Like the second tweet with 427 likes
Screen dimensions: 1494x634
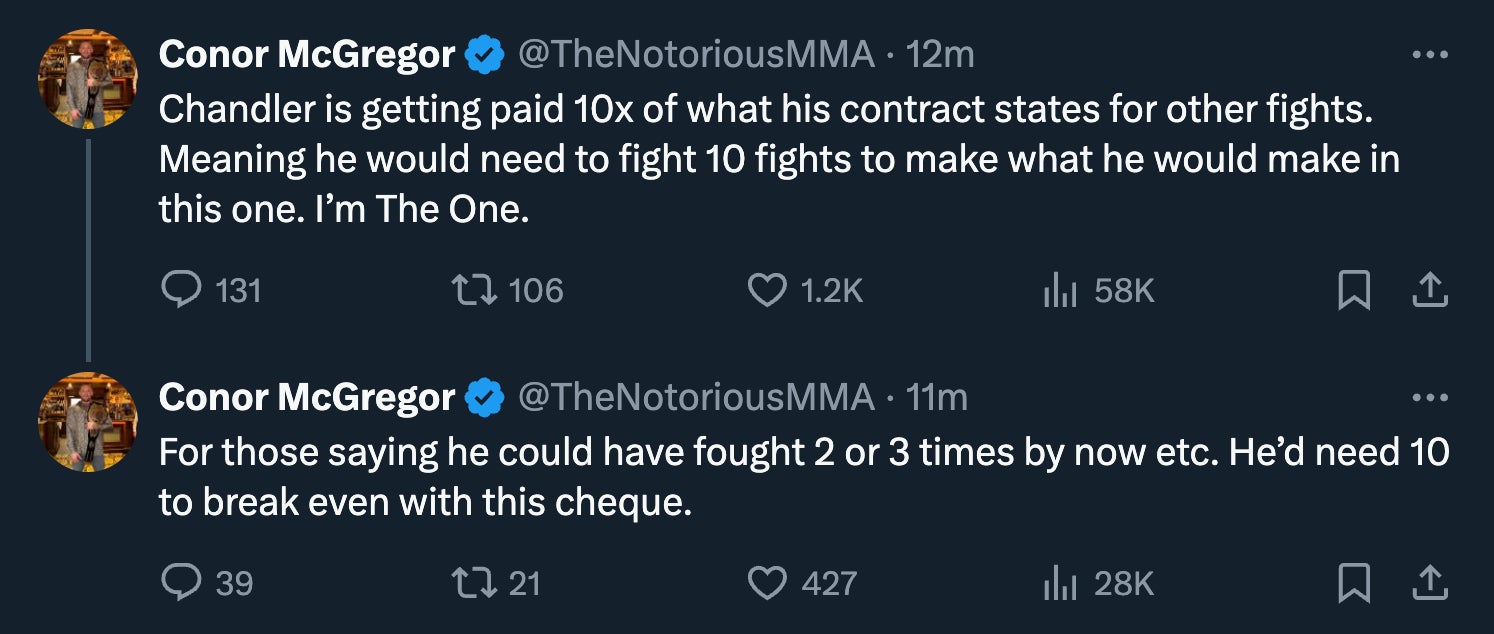tap(767, 583)
